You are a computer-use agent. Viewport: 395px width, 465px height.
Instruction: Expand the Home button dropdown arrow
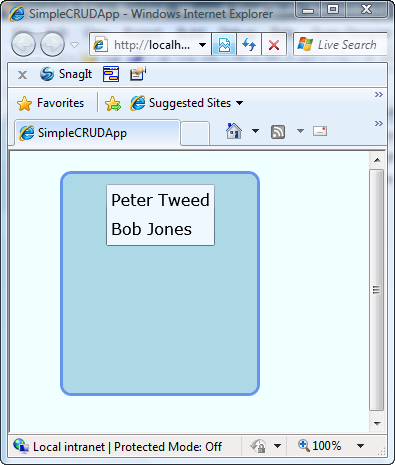(255, 131)
